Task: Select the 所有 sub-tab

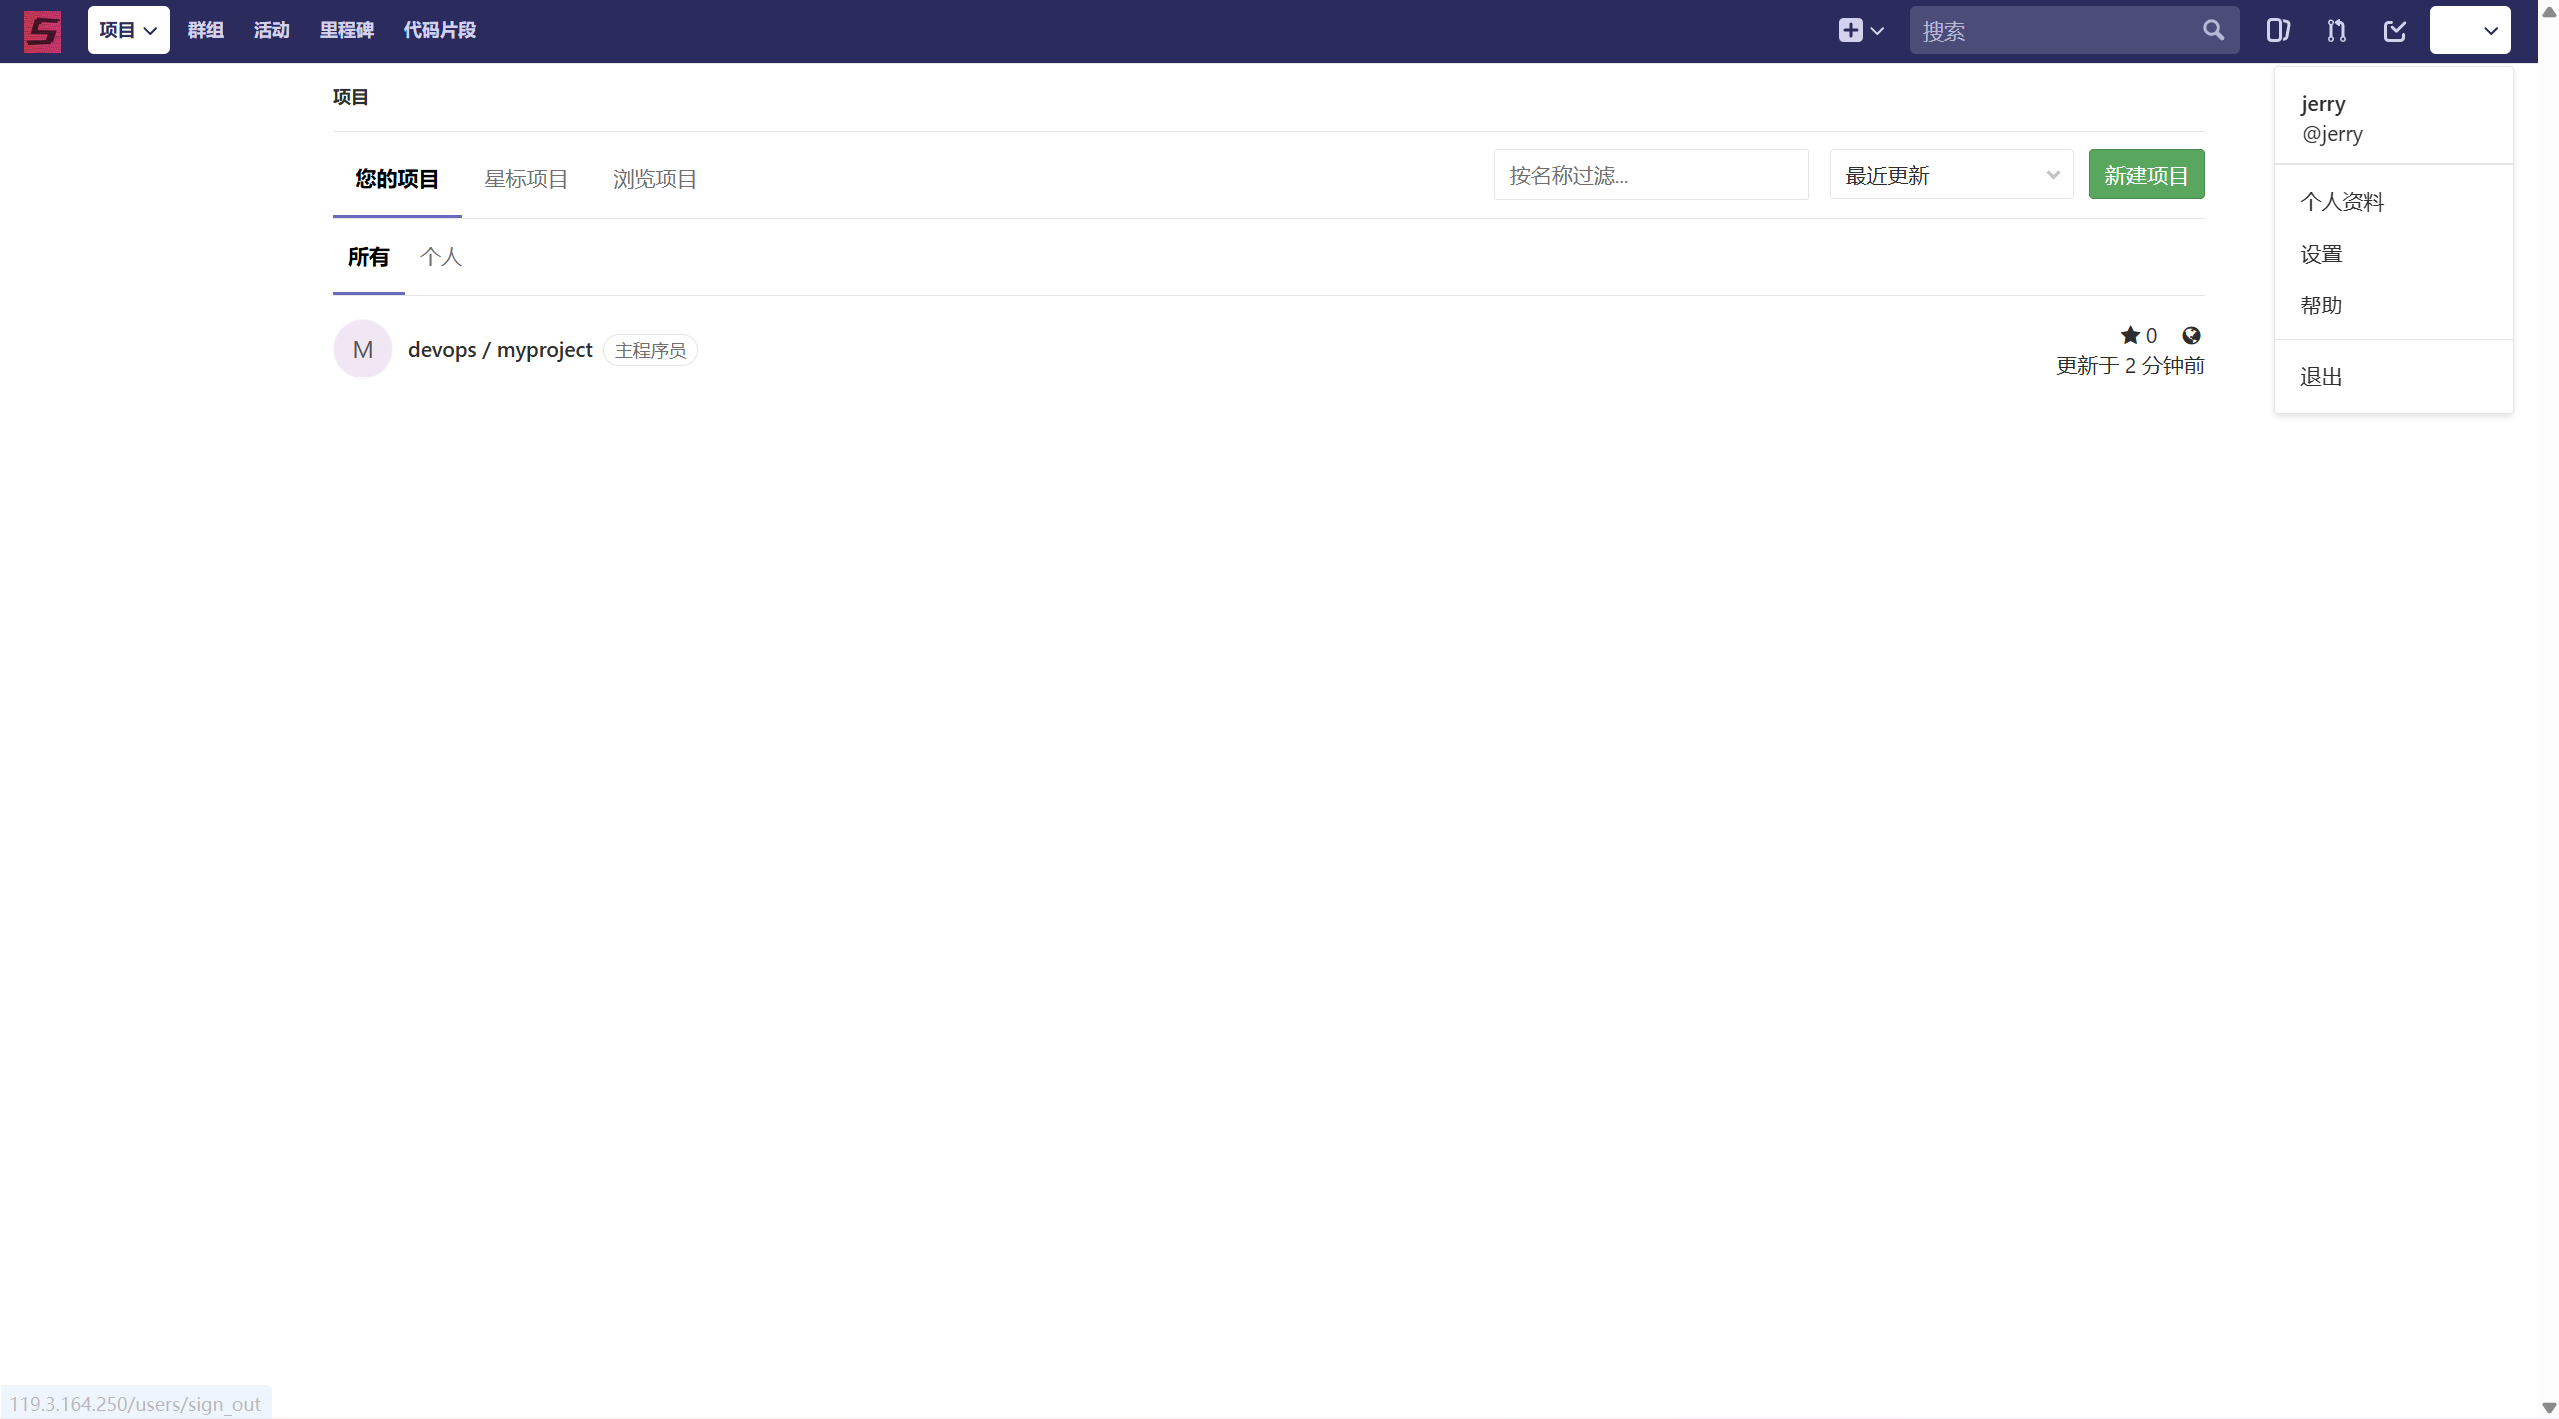Action: (x=368, y=257)
